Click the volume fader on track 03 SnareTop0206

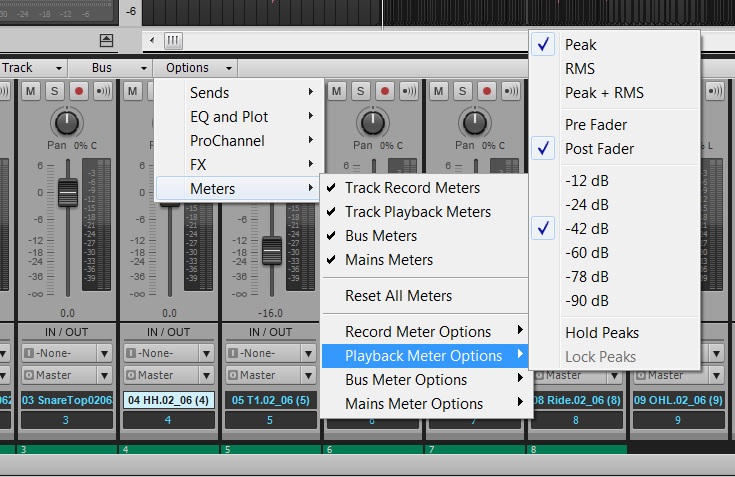[68, 192]
